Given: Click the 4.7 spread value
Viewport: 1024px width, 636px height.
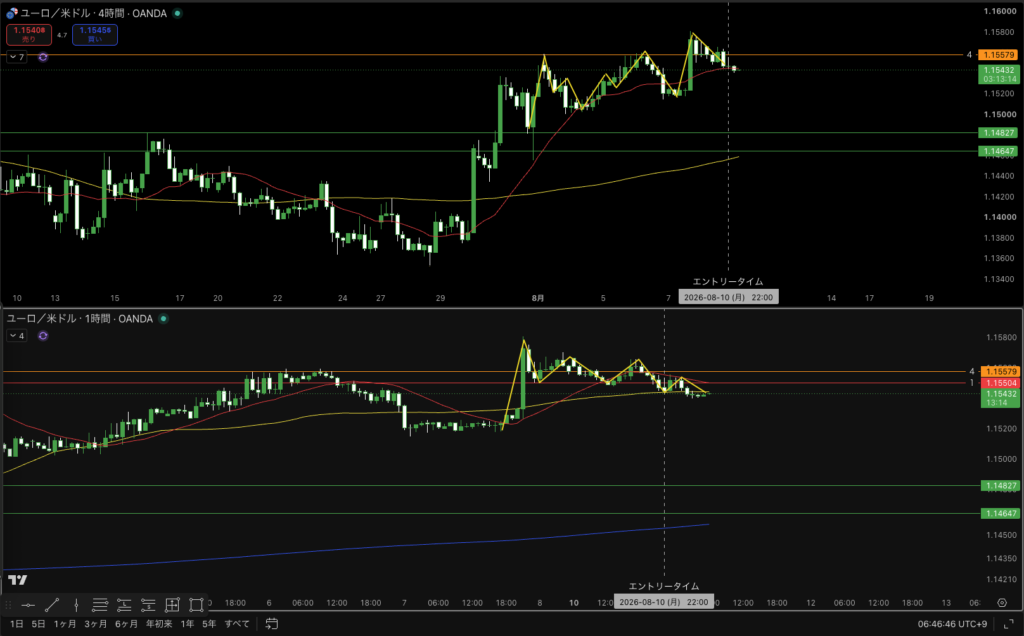Looking at the screenshot, I should click(x=62, y=35).
